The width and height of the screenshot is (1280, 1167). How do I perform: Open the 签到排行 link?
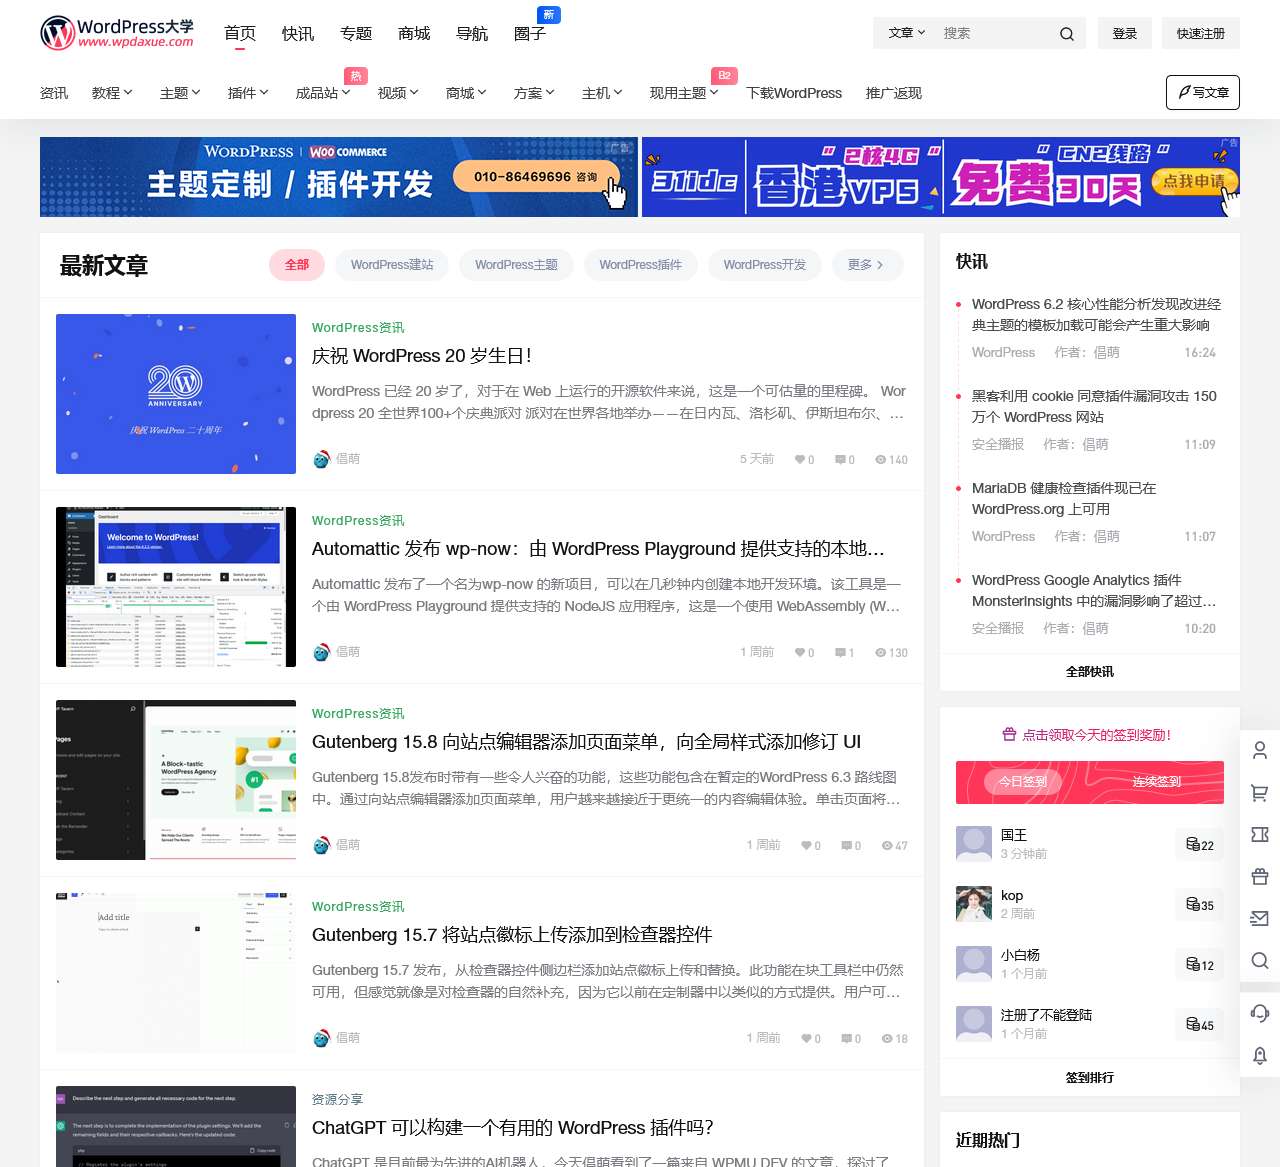click(x=1090, y=1078)
